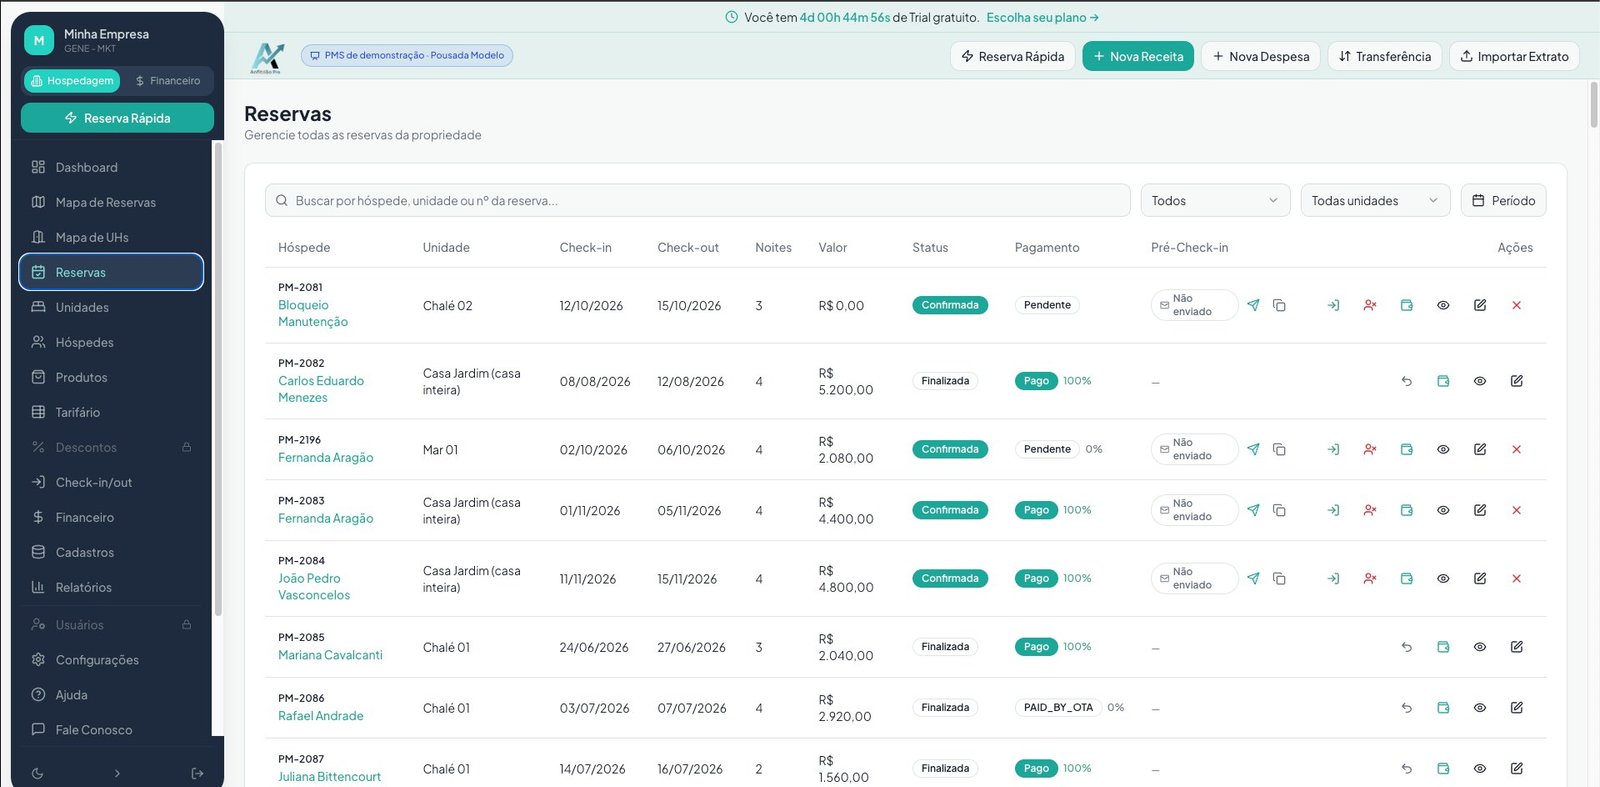Mark no-show for reservation PM-2081
This screenshot has width=1600, height=787.
(1370, 305)
